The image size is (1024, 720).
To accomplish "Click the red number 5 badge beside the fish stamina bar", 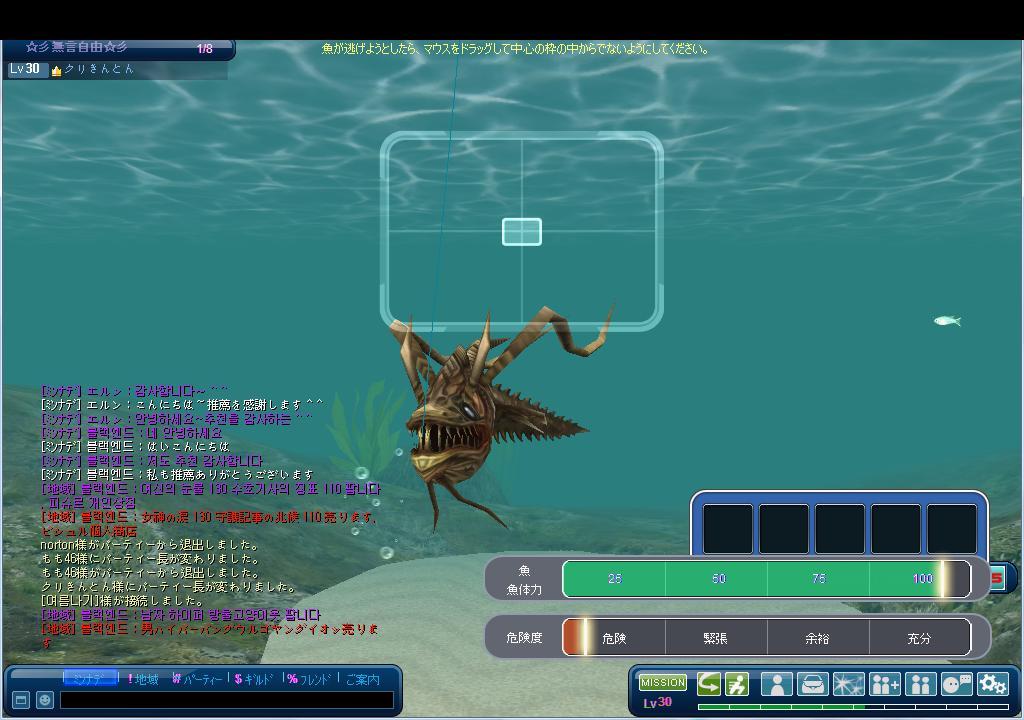I will tap(997, 578).
